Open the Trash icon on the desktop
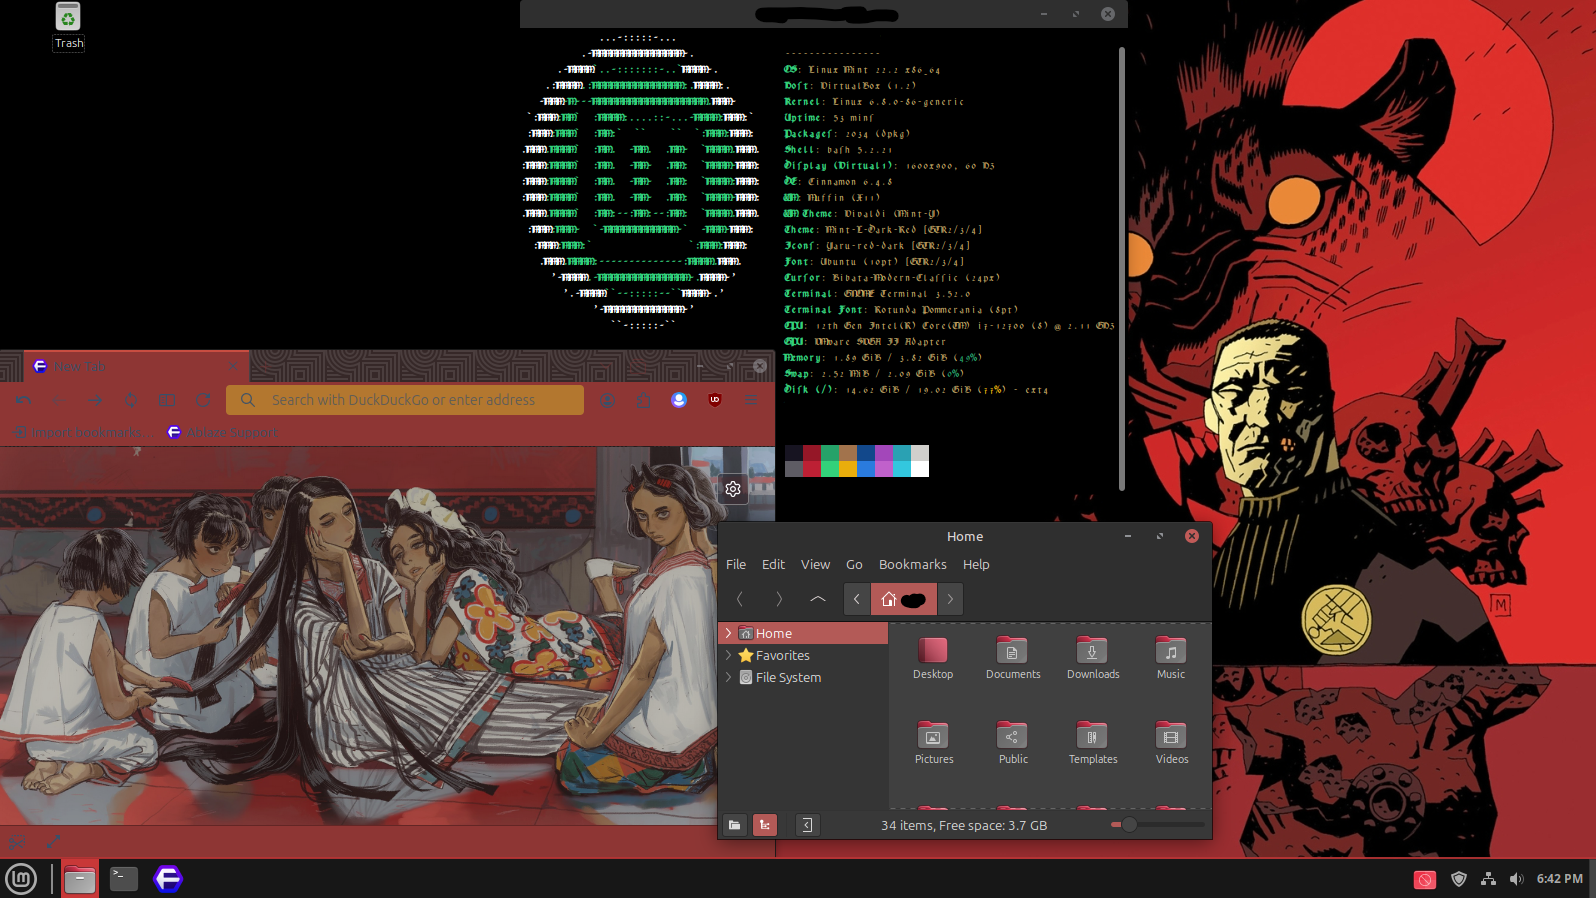The width and height of the screenshot is (1596, 898). pyautogui.click(x=68, y=26)
